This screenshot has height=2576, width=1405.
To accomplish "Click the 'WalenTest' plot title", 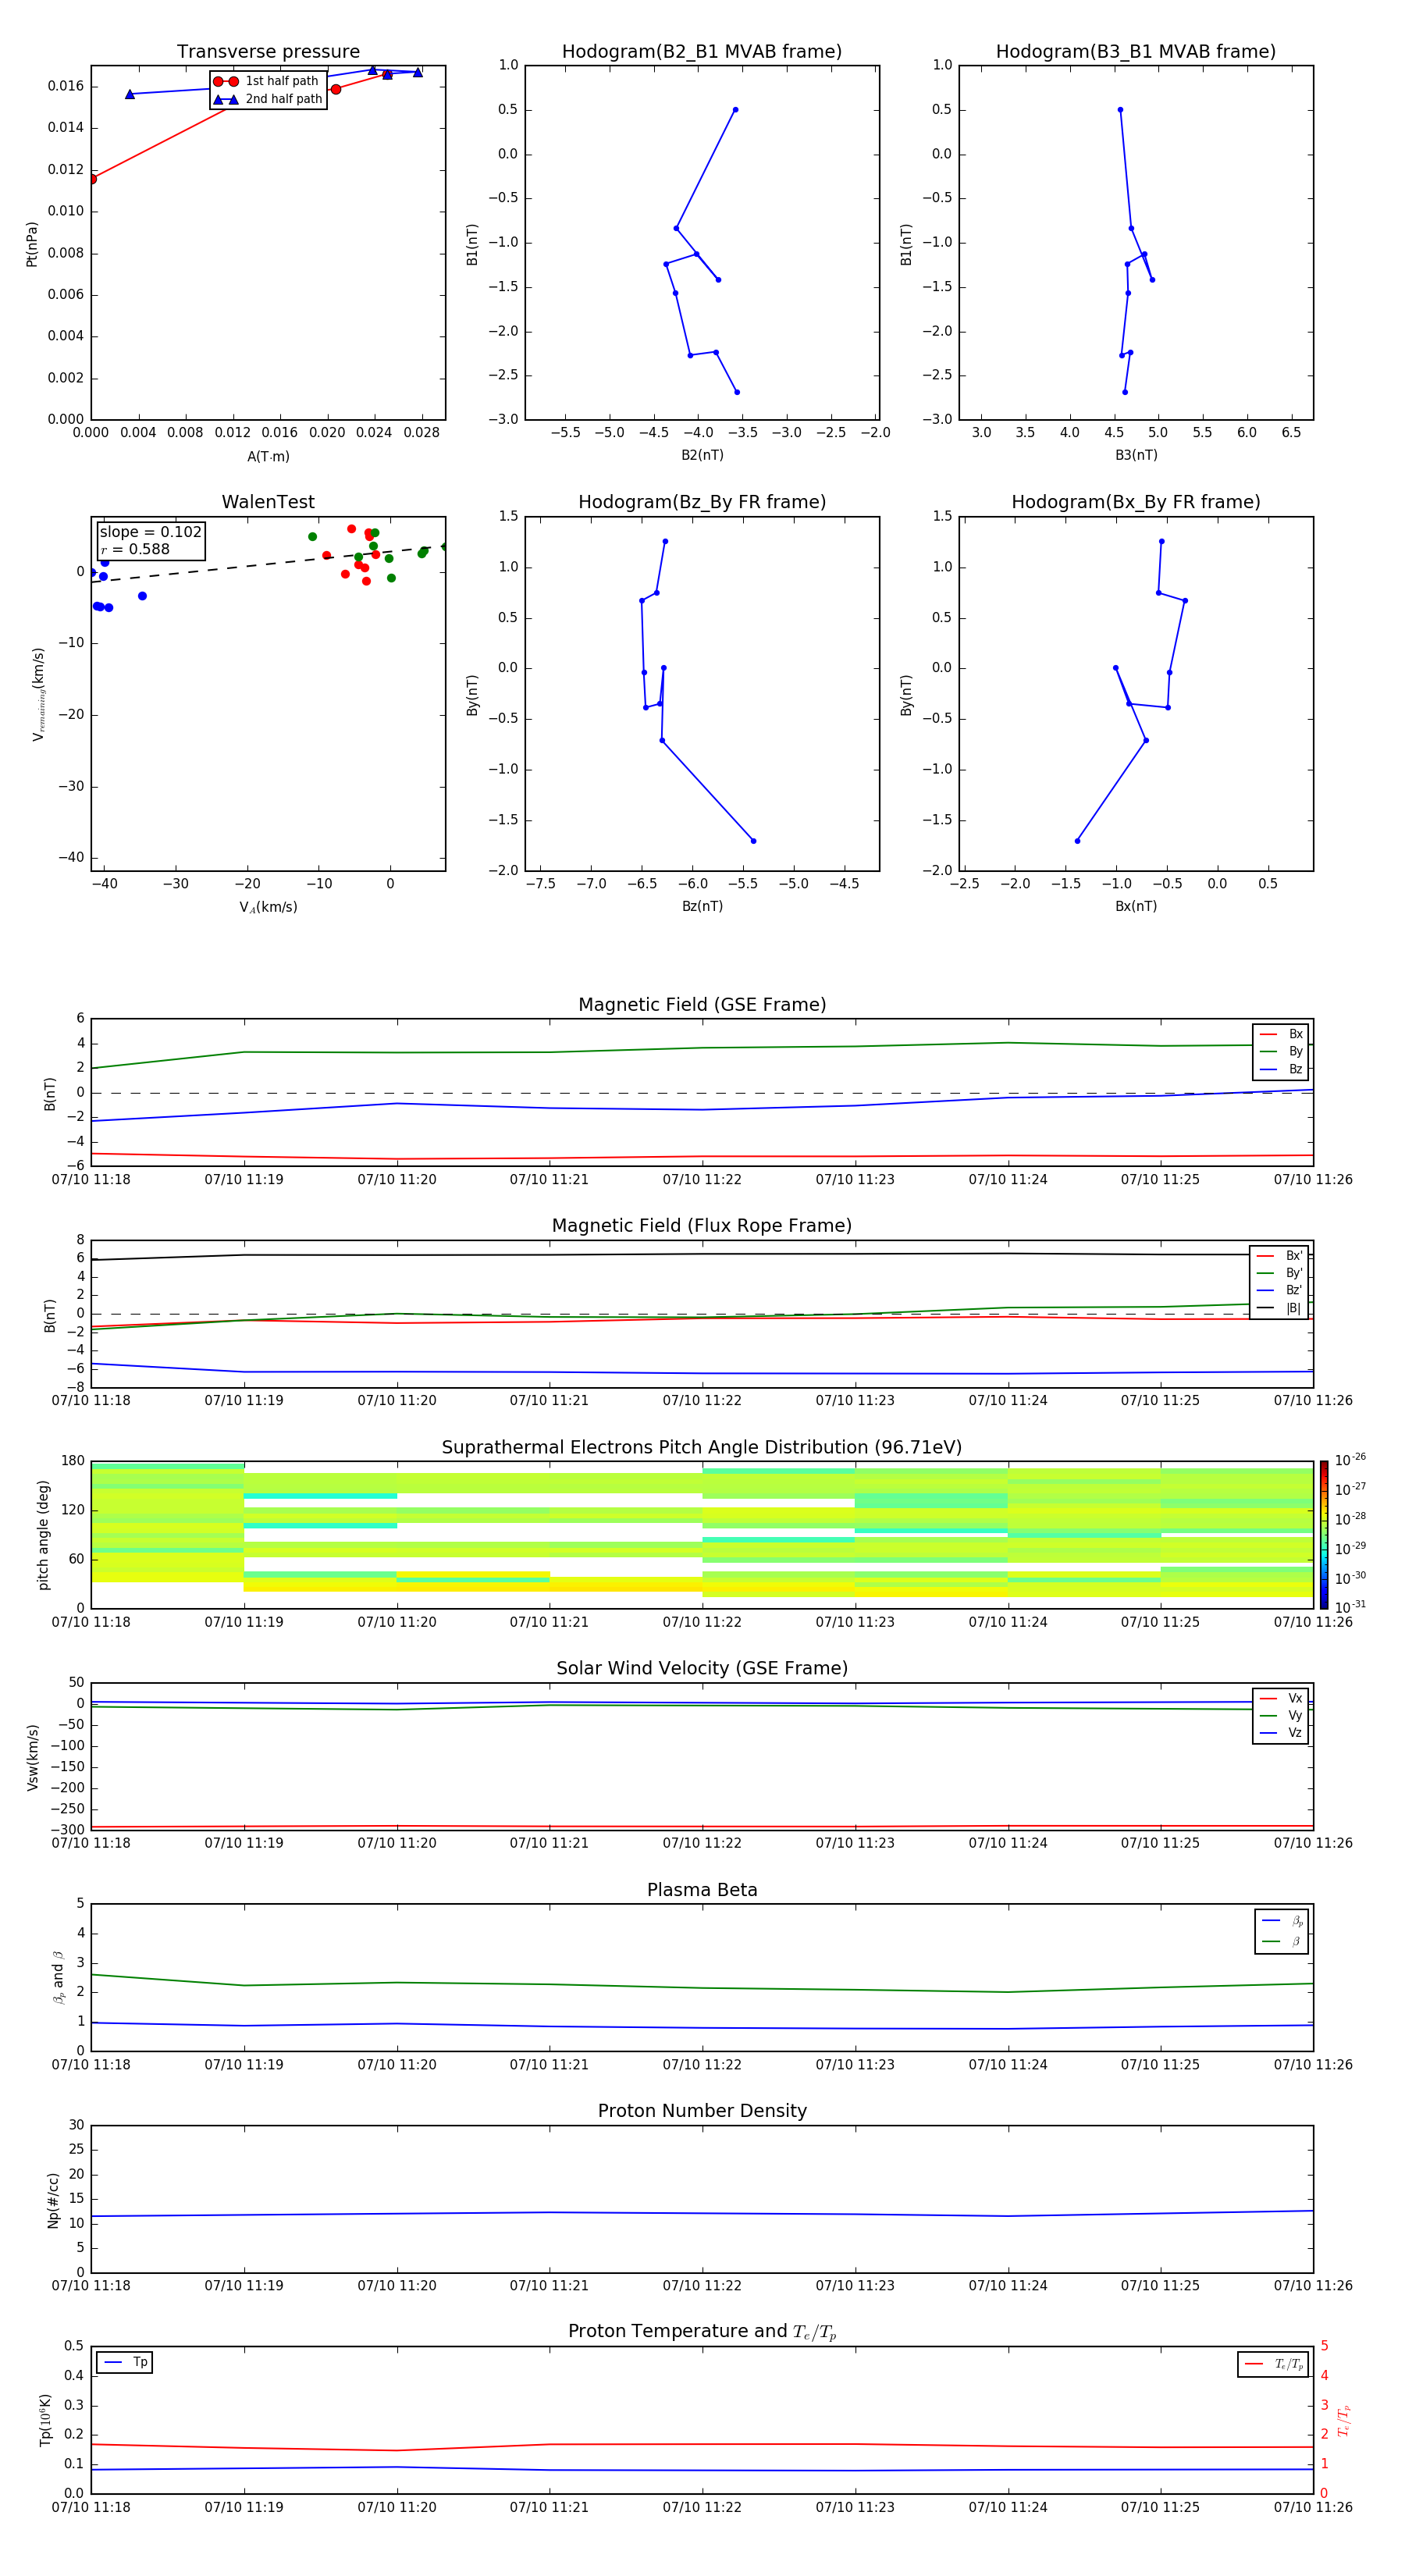I will click(268, 502).
